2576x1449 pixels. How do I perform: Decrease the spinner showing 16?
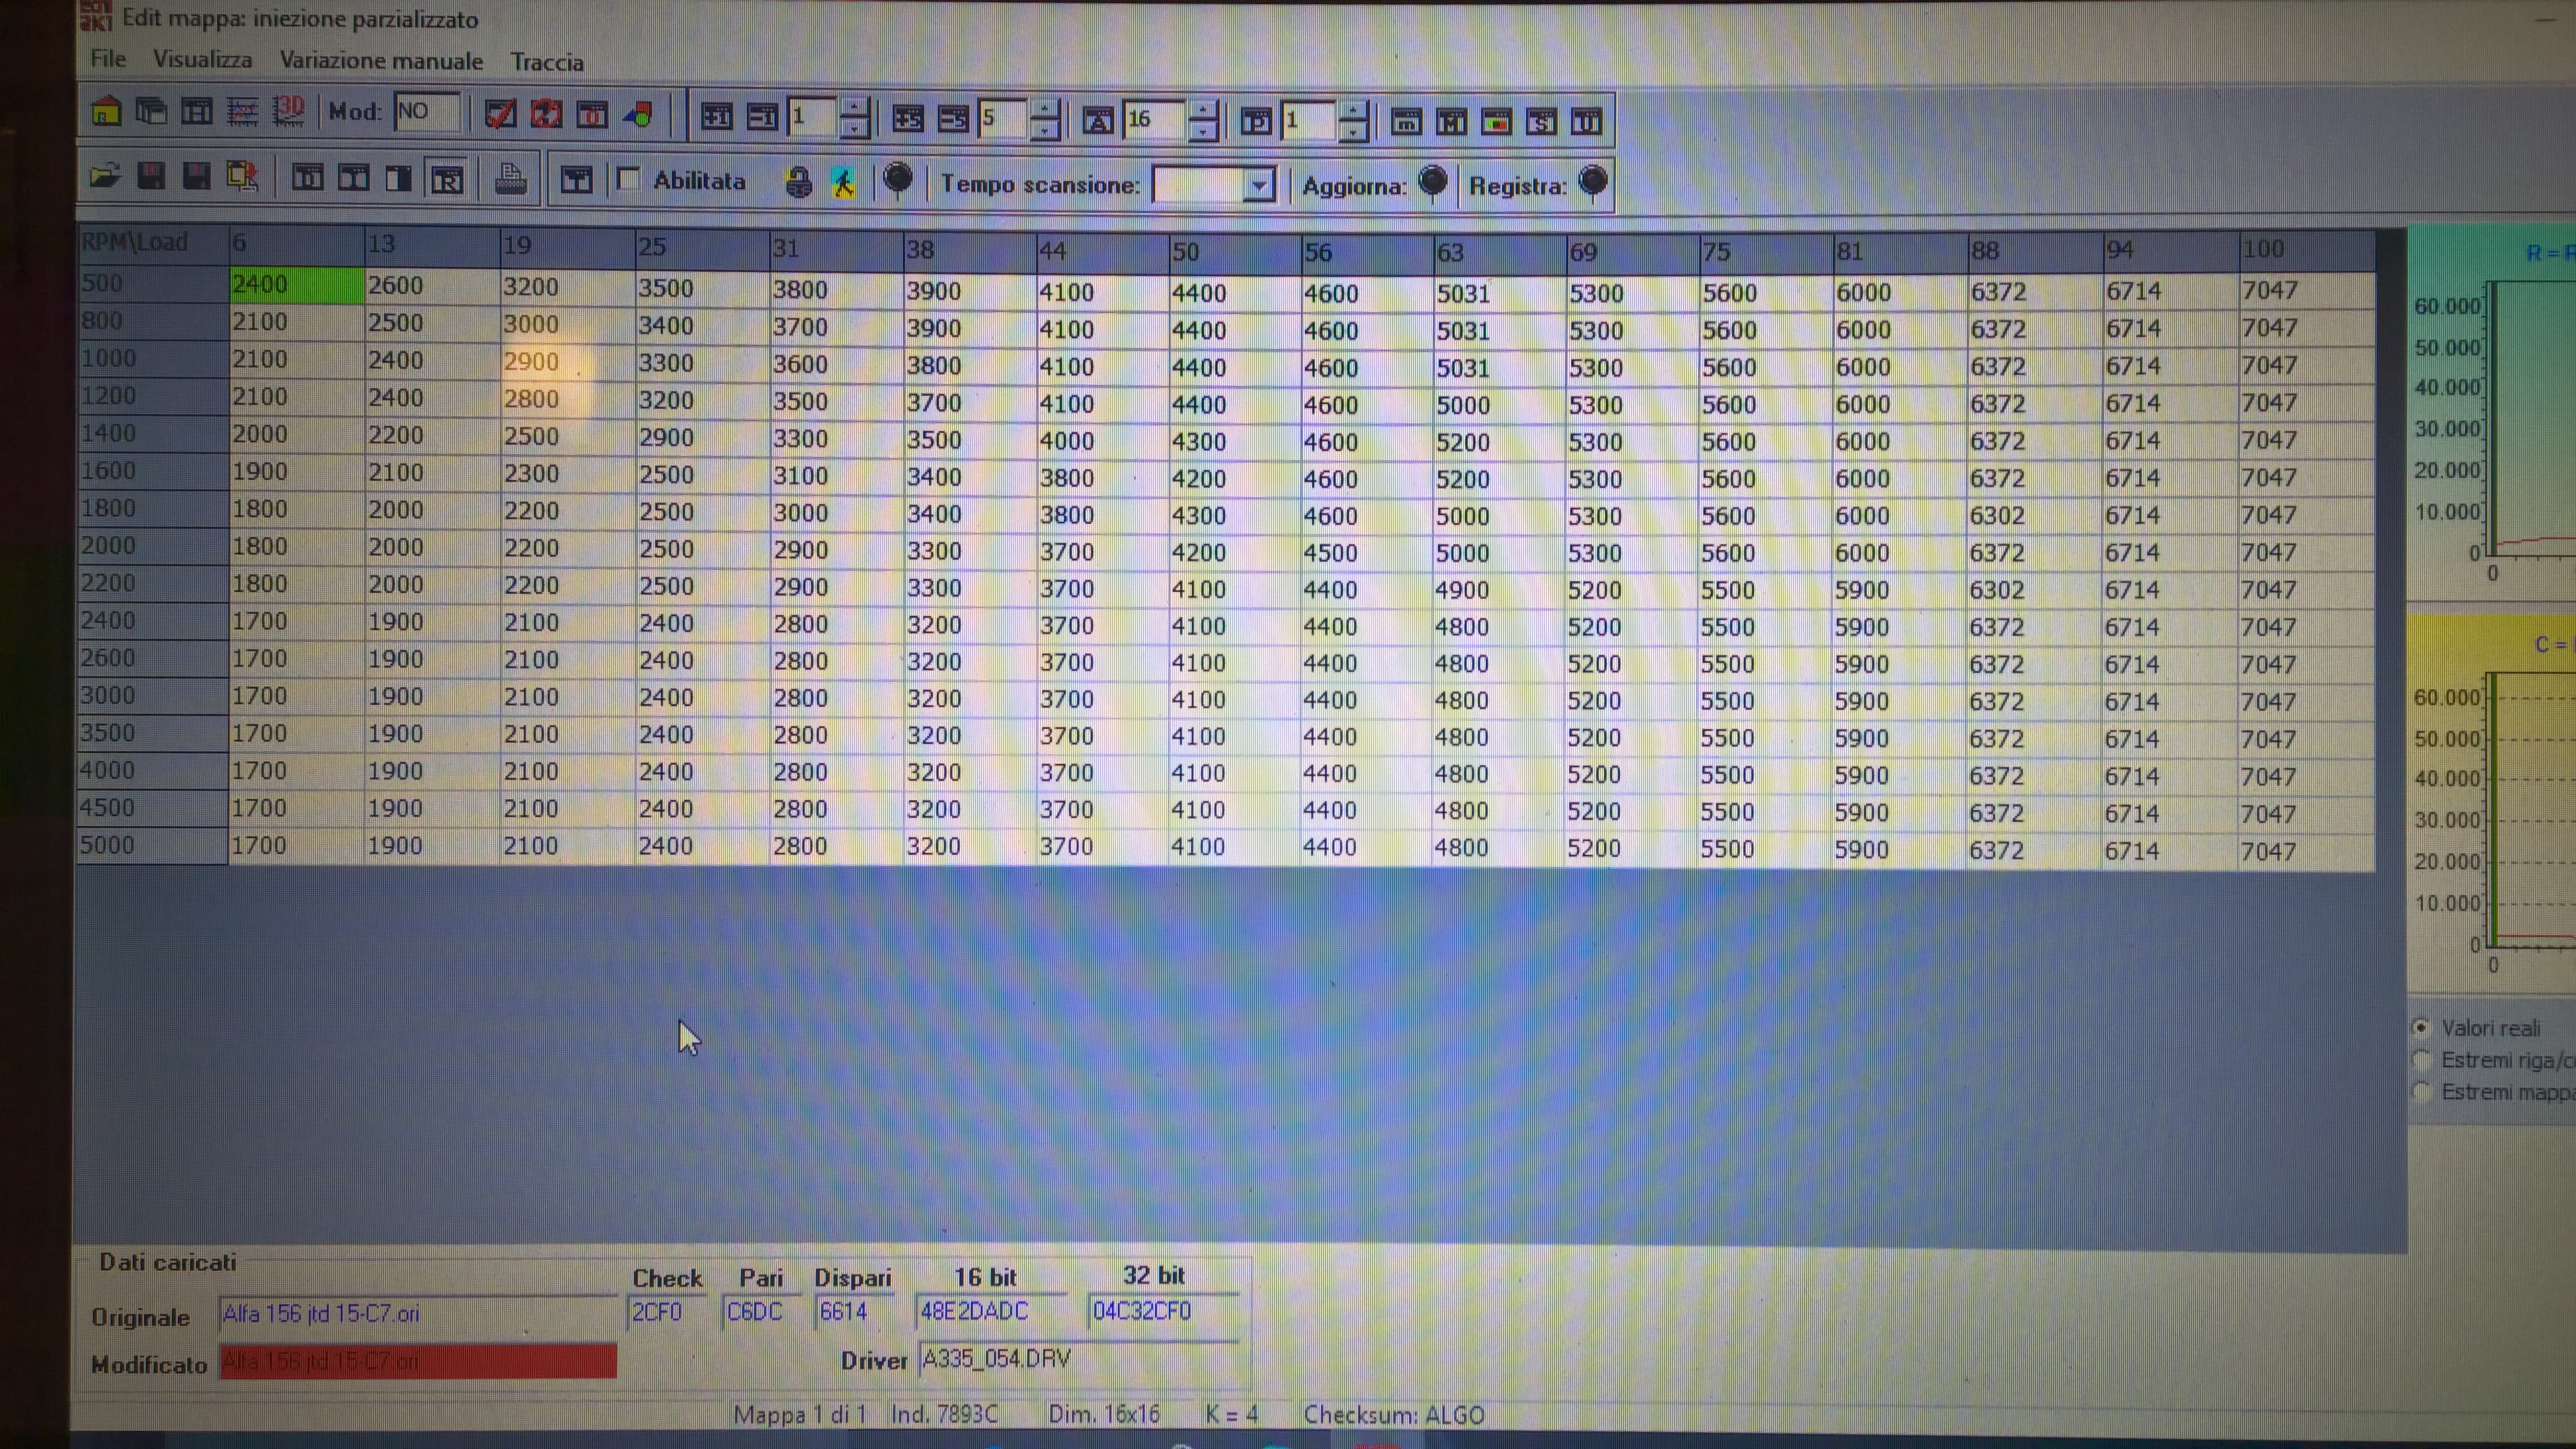point(1204,132)
